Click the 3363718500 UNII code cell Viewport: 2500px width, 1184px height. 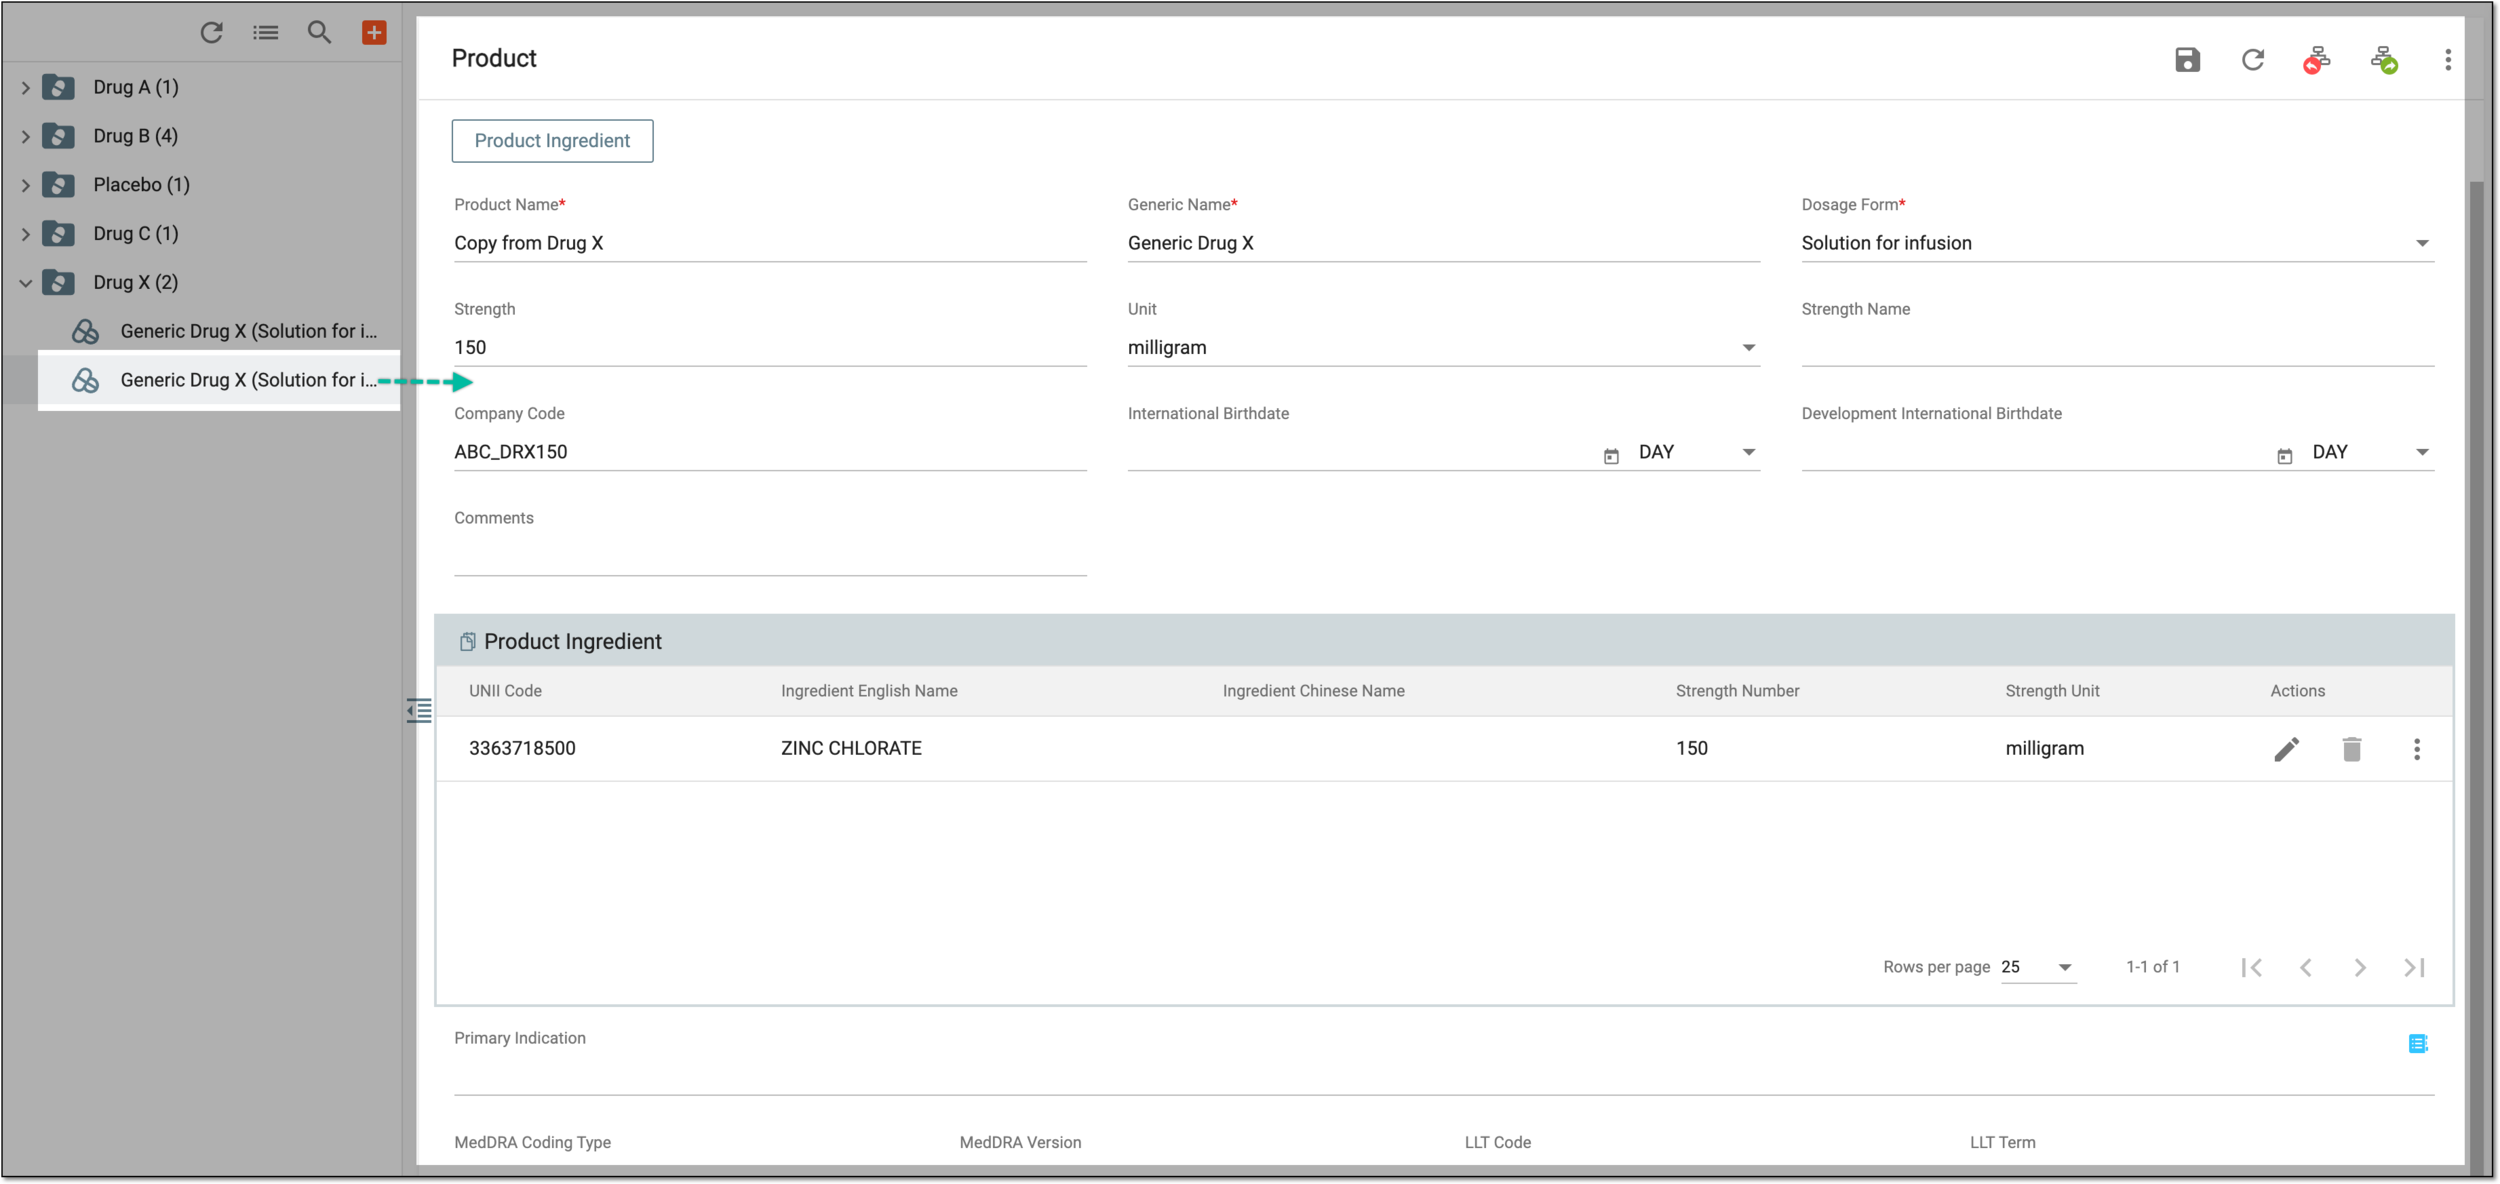[522, 749]
